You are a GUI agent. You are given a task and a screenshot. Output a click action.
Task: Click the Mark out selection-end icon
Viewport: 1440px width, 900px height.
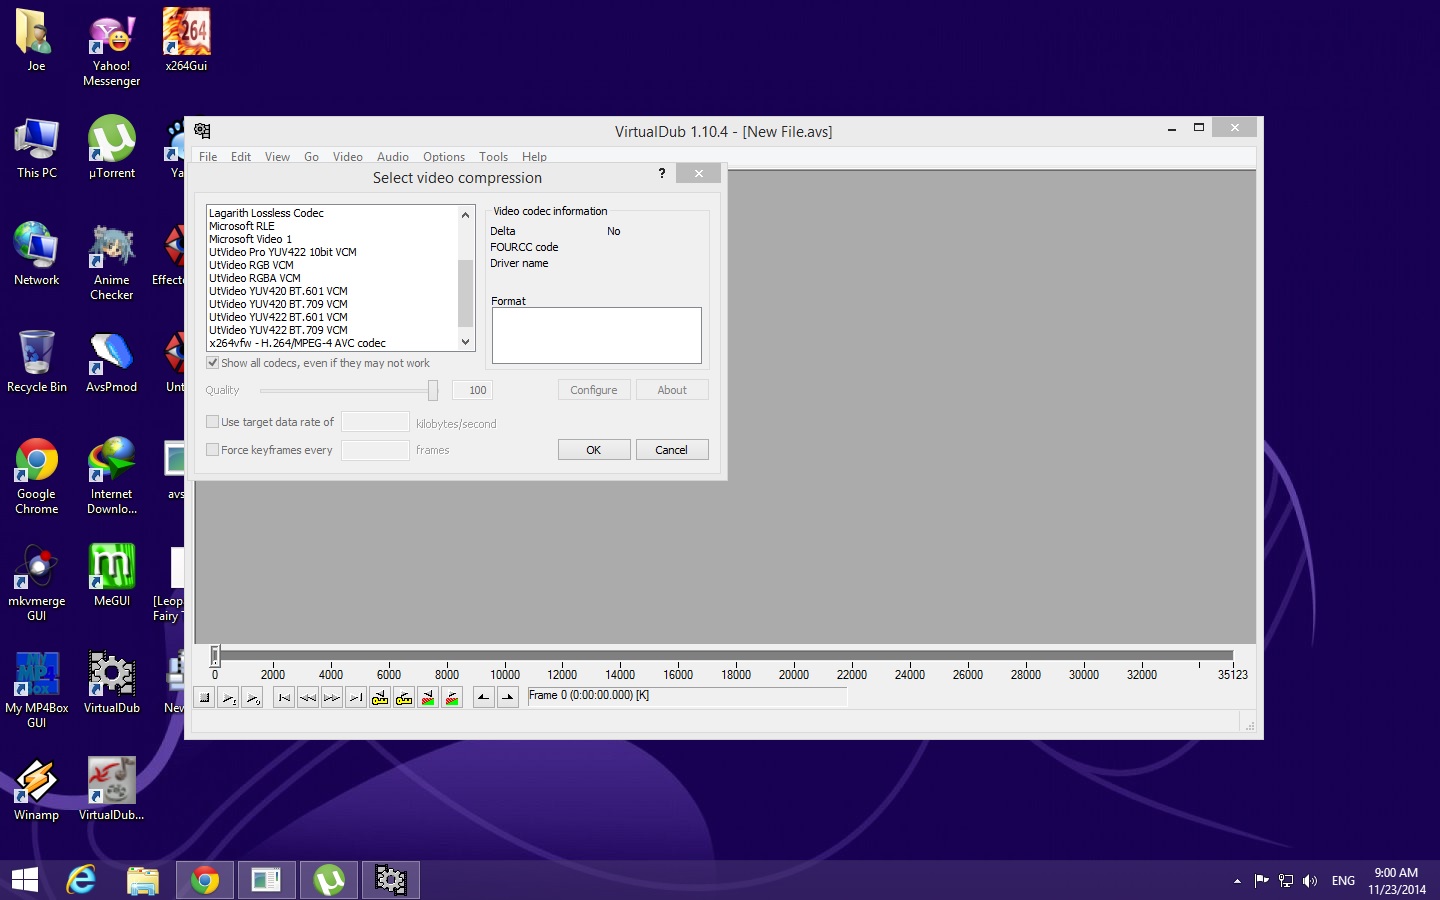508,698
